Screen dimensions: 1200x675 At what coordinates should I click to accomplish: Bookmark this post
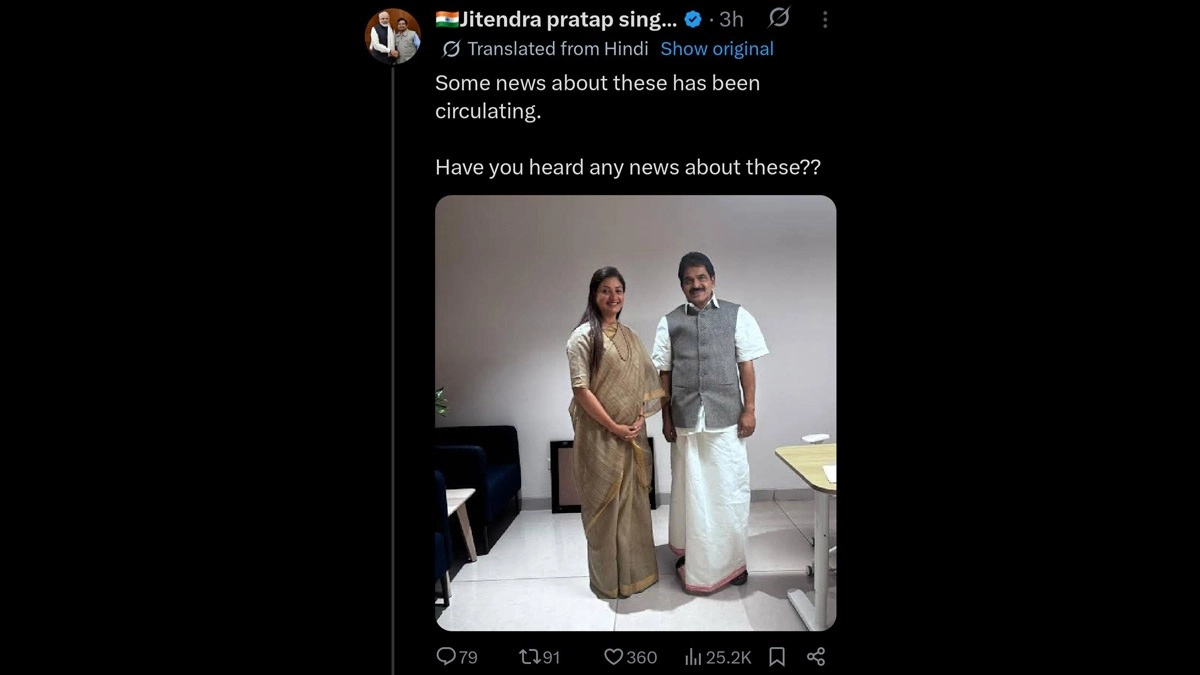(x=776, y=657)
